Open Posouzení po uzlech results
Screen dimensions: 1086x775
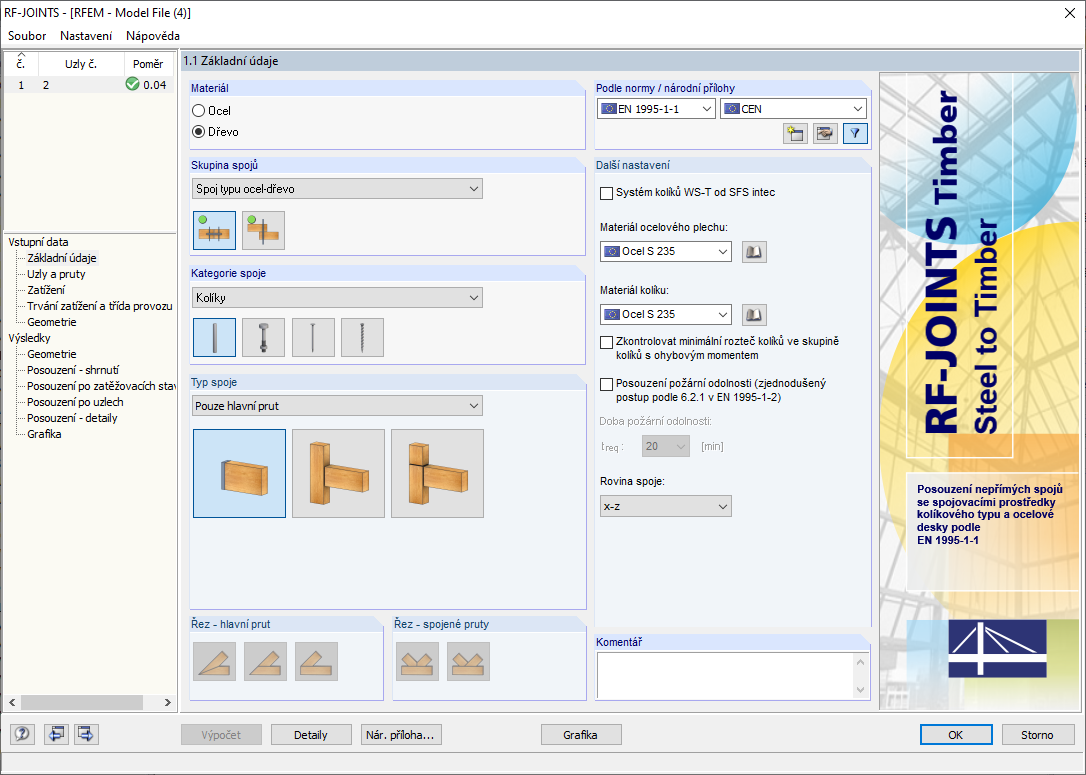coord(75,402)
